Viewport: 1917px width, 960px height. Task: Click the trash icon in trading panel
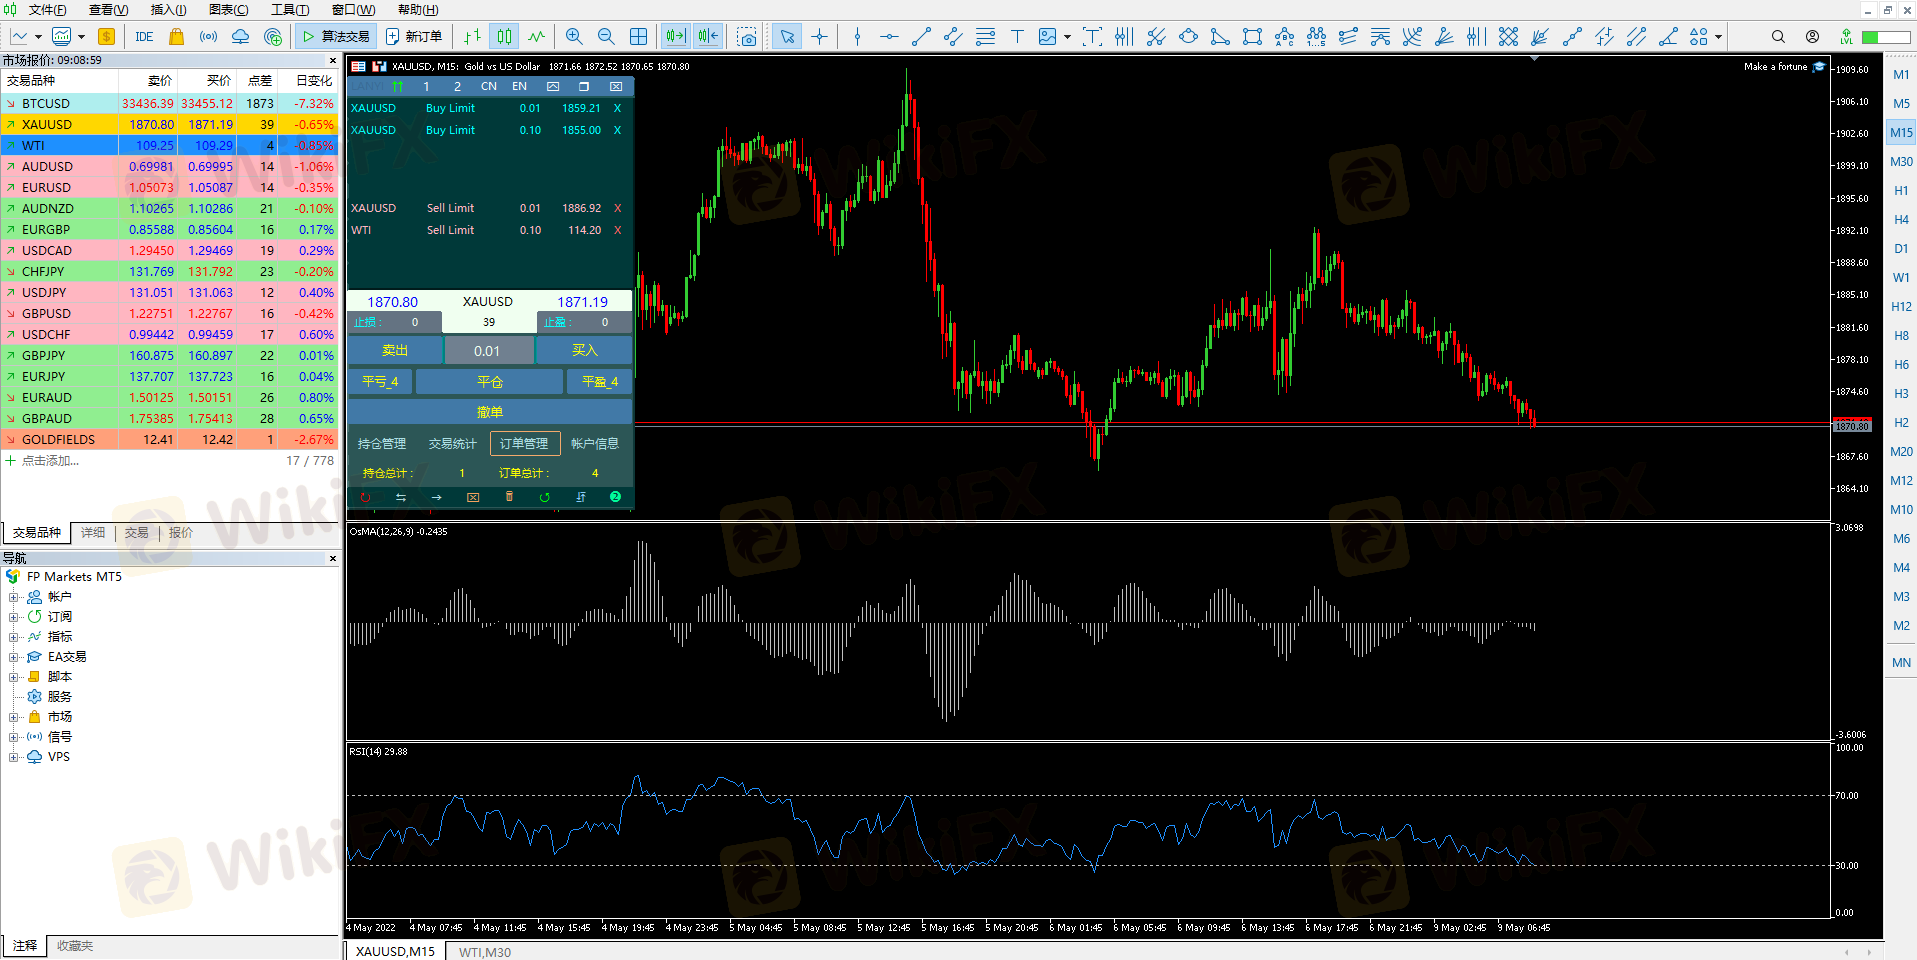[x=509, y=497]
